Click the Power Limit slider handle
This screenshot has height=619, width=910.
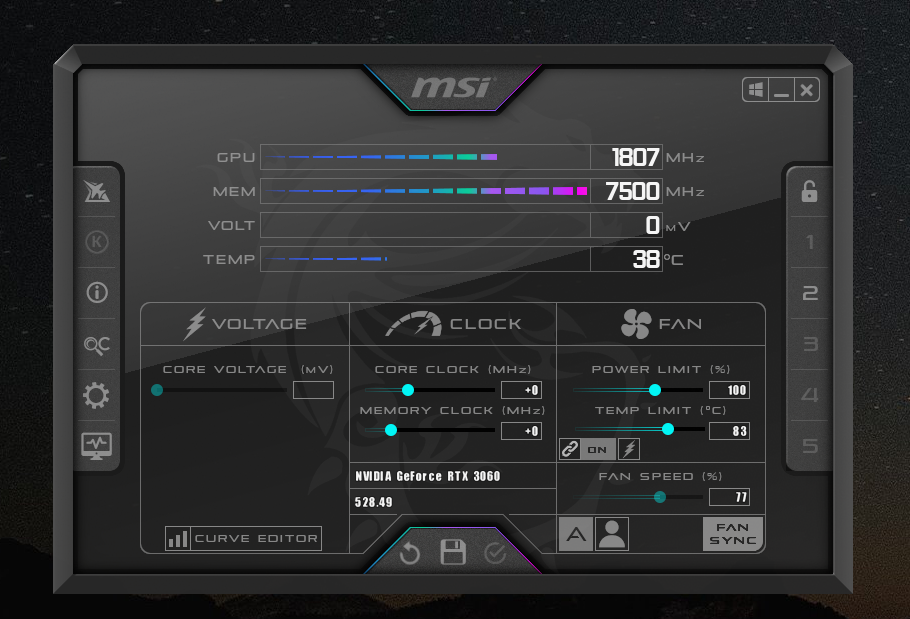pyautogui.click(x=655, y=390)
